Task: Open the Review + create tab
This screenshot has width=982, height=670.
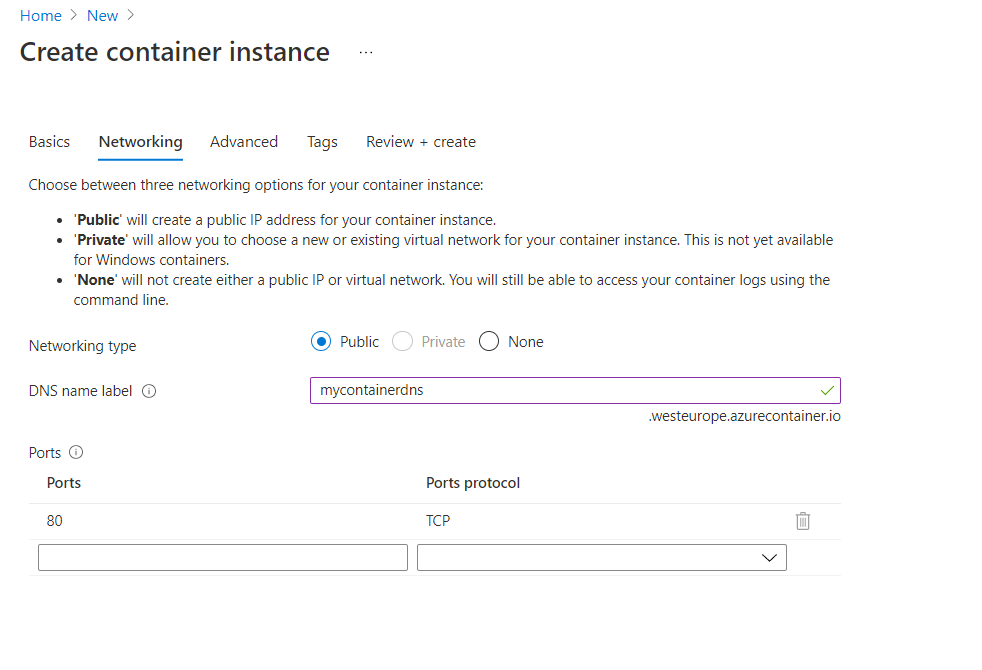Action: [x=421, y=142]
